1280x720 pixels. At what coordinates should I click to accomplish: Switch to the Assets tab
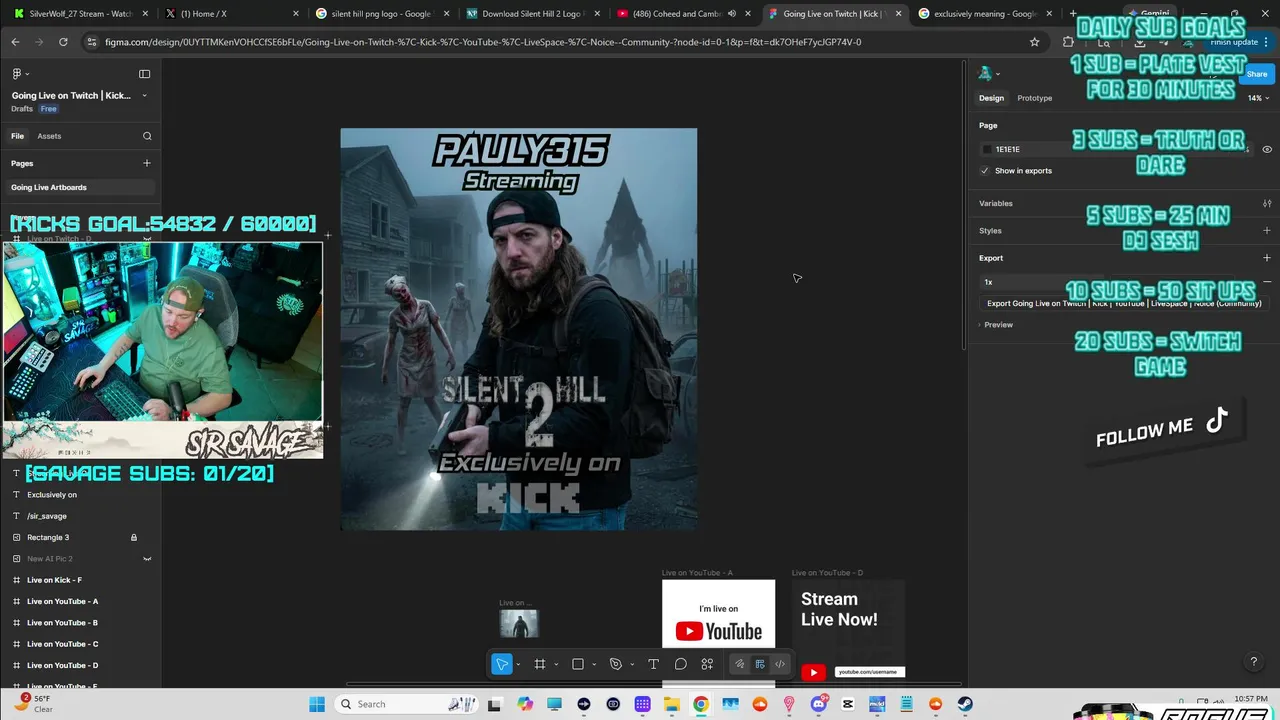coord(49,136)
